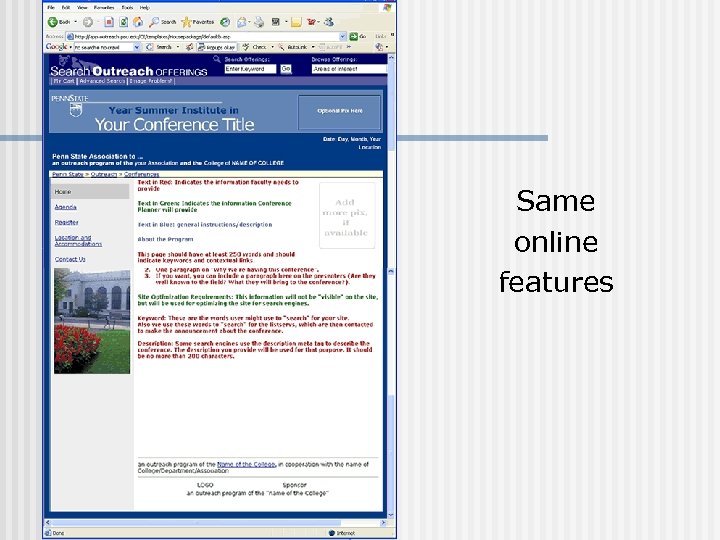The image size is (720, 540).
Task: Click the Done page icon in status bar
Action: [47, 533]
